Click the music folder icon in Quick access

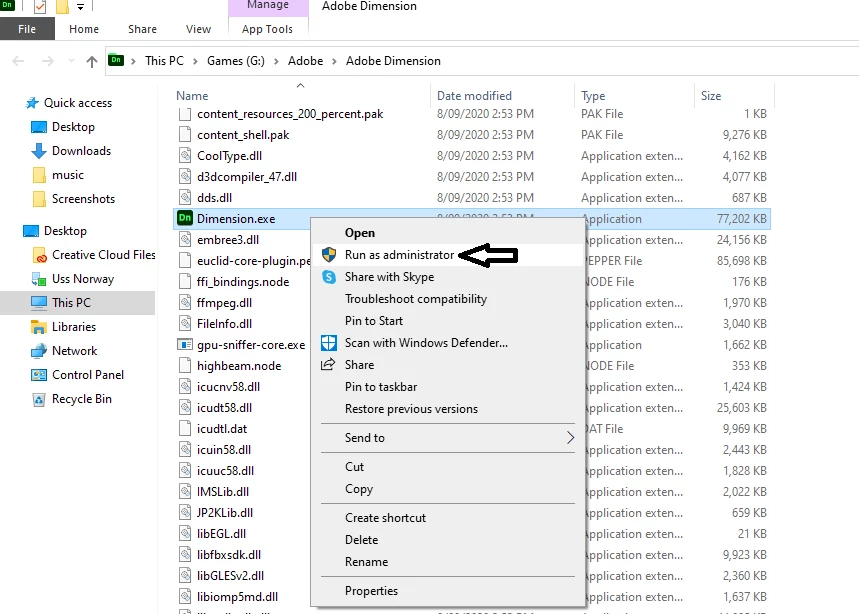[39, 175]
